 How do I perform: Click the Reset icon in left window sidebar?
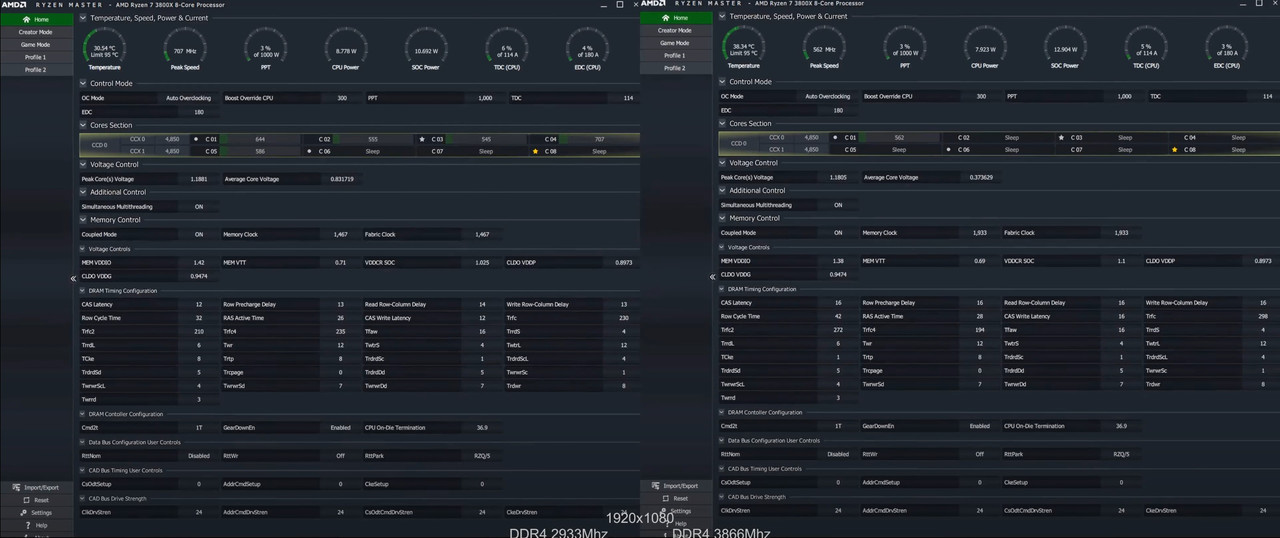pos(27,500)
